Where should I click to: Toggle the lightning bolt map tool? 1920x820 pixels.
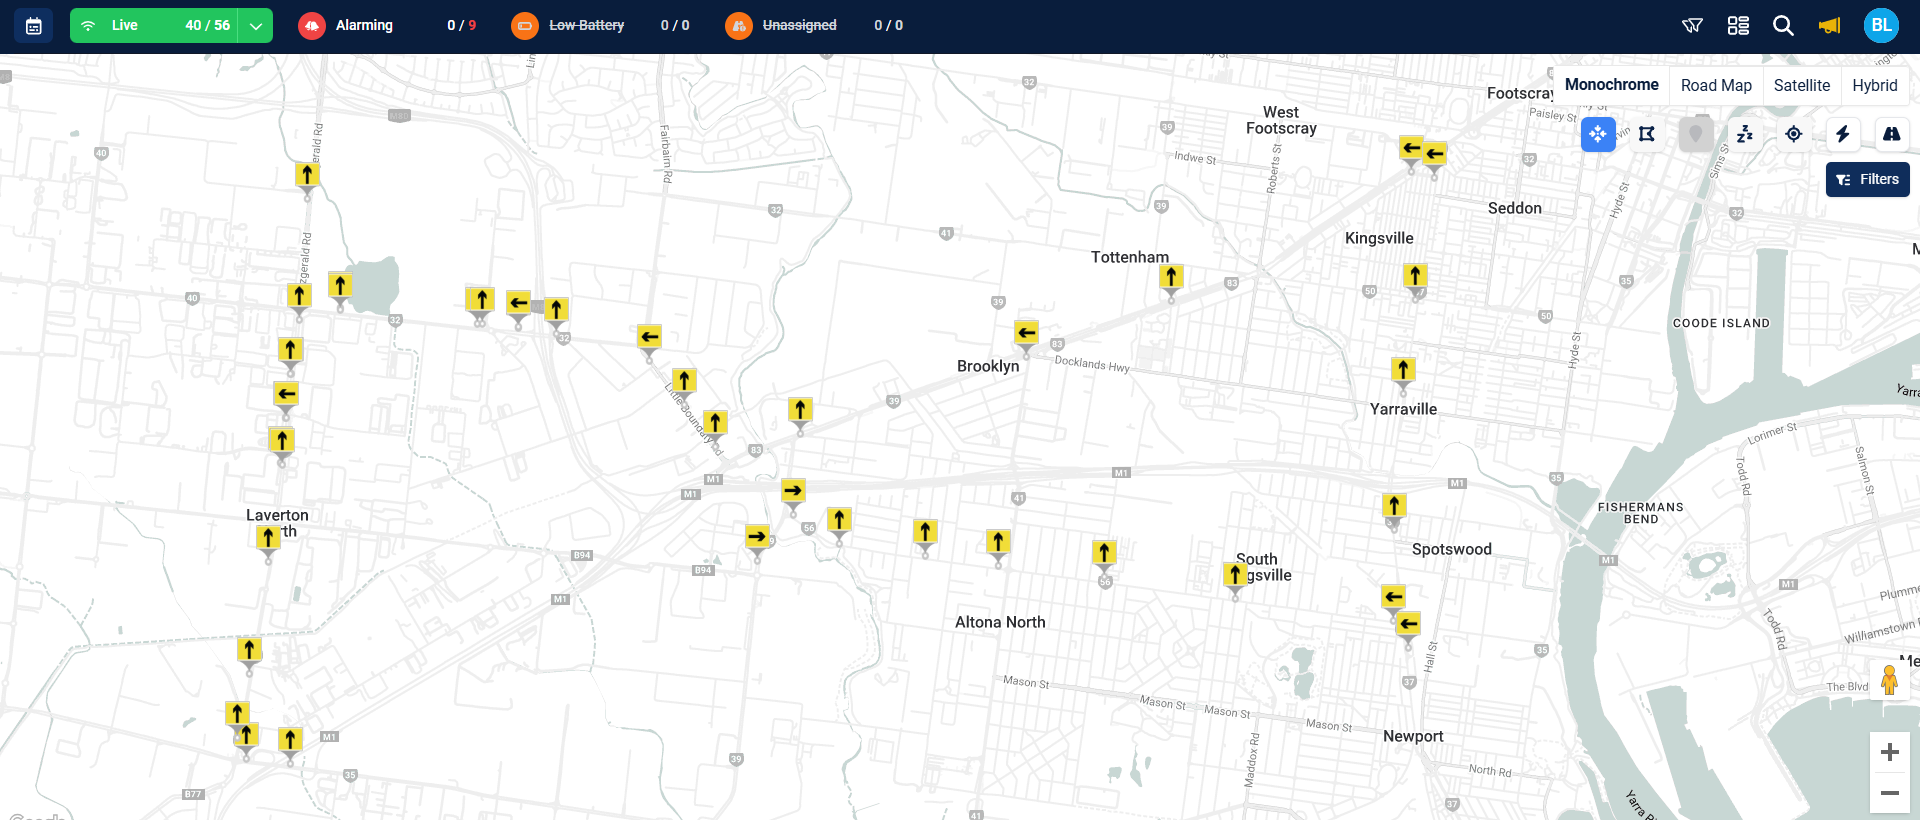pyautogui.click(x=1843, y=134)
